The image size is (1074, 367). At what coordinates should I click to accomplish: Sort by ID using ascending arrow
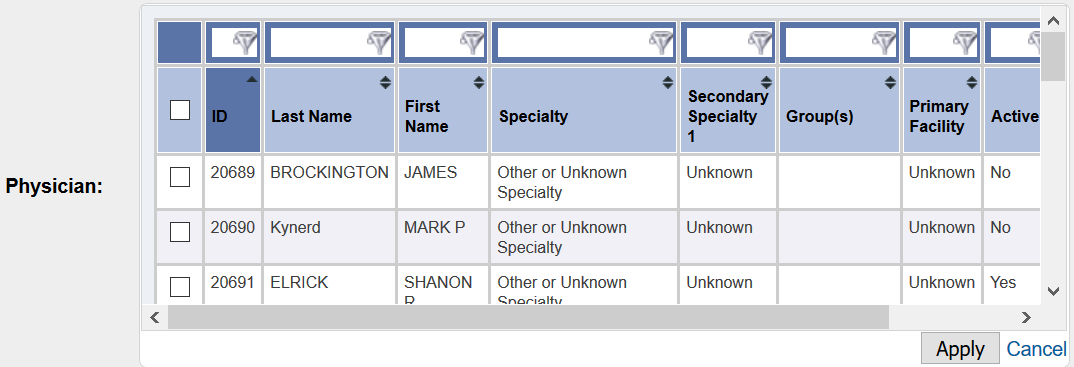coord(252,79)
